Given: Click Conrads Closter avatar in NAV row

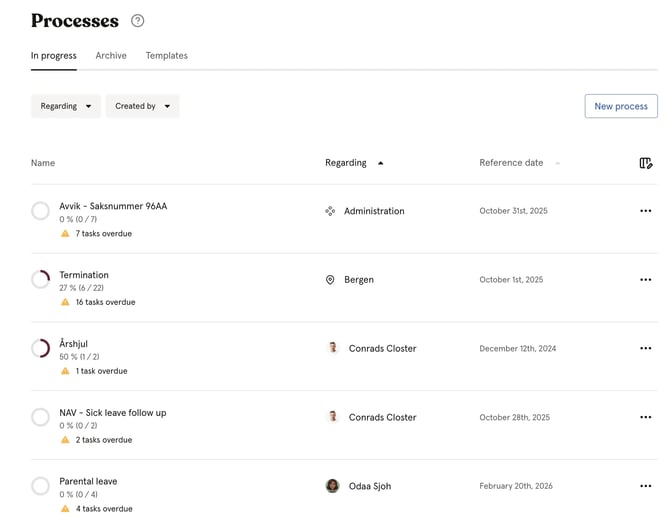Looking at the screenshot, I should [x=332, y=416].
